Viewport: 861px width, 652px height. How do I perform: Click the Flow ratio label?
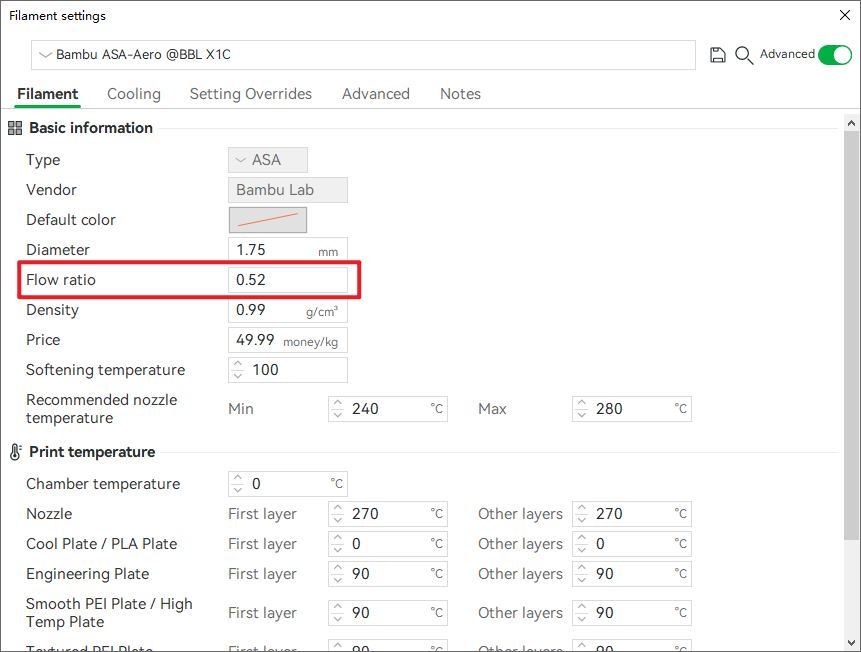(x=61, y=280)
